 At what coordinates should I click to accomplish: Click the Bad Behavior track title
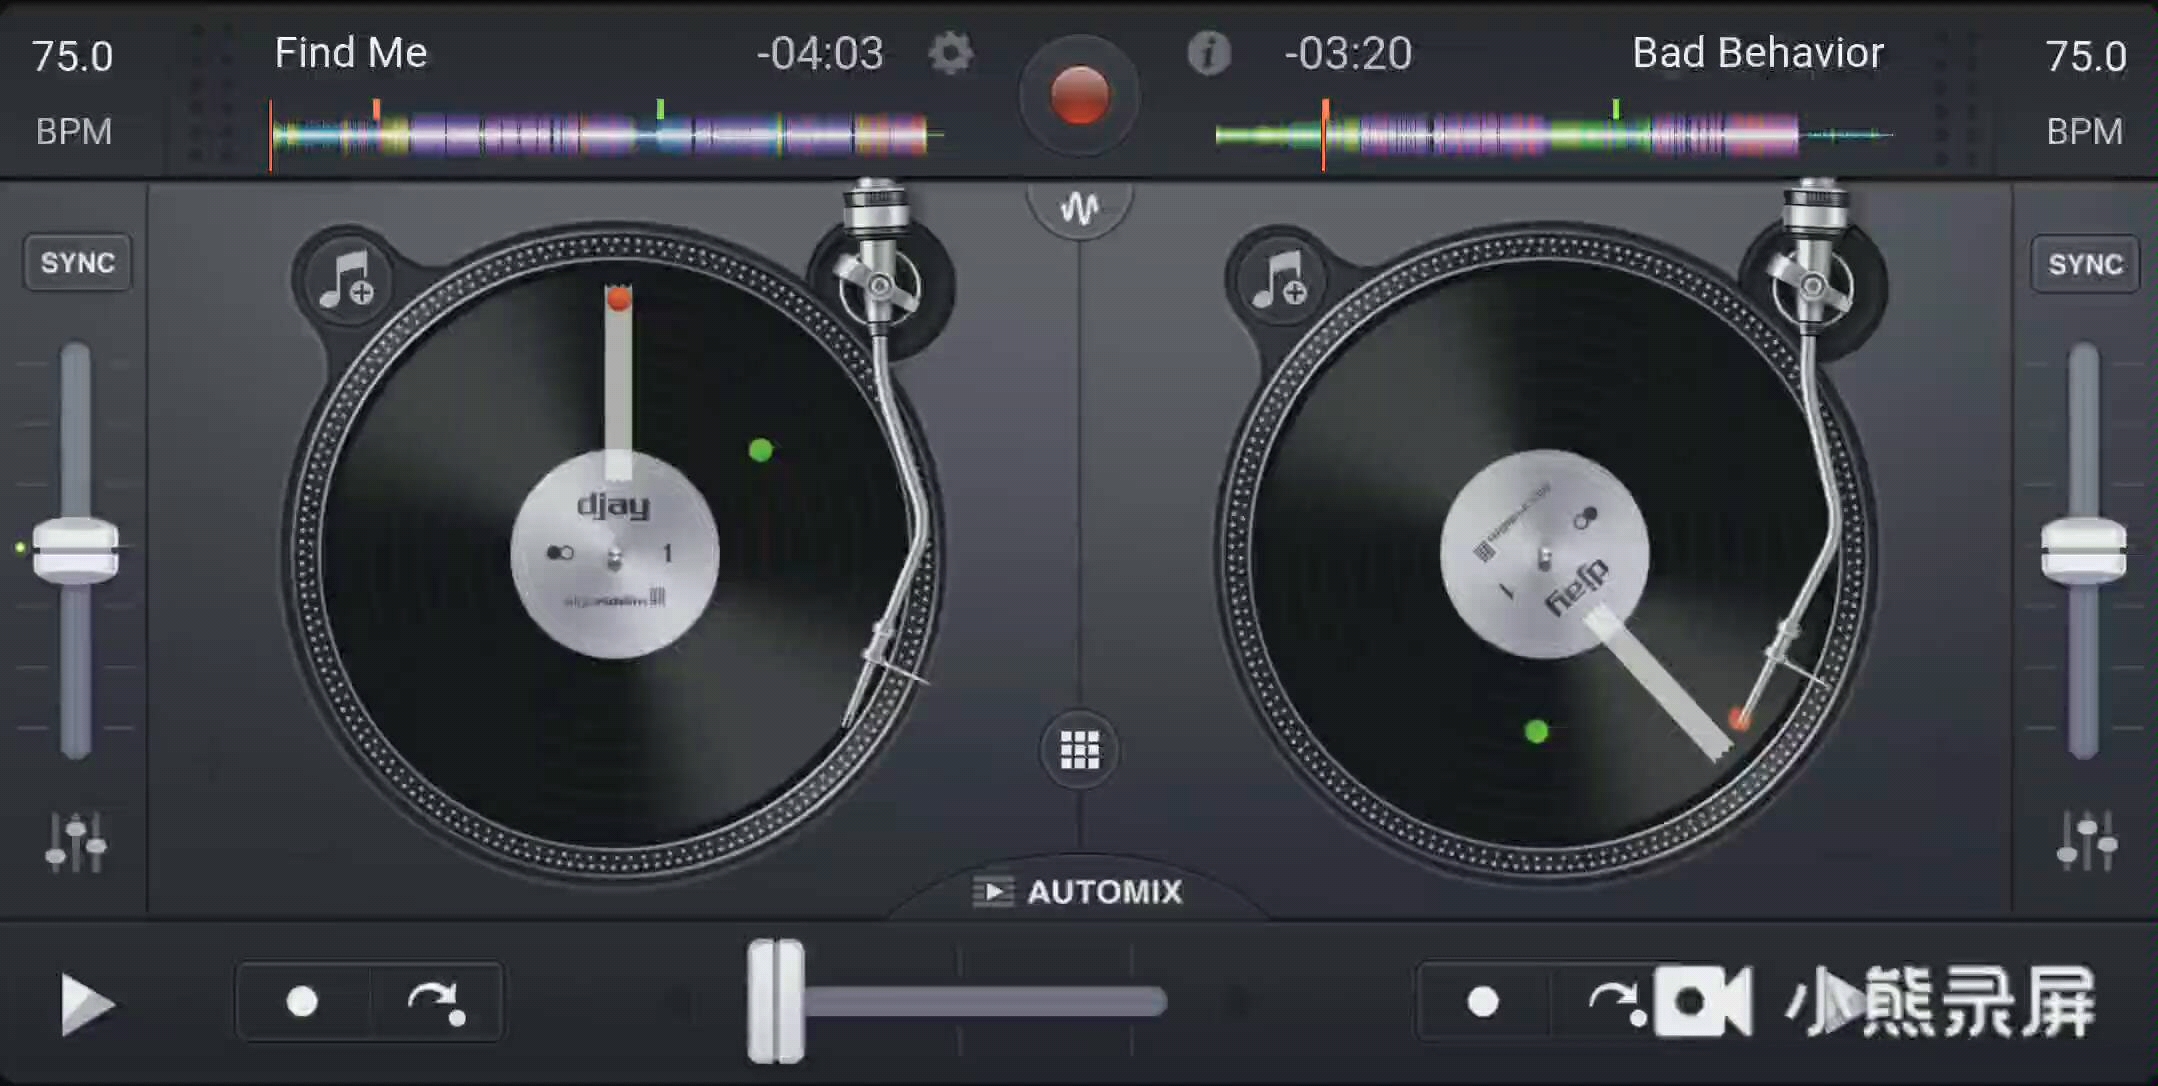[1758, 53]
